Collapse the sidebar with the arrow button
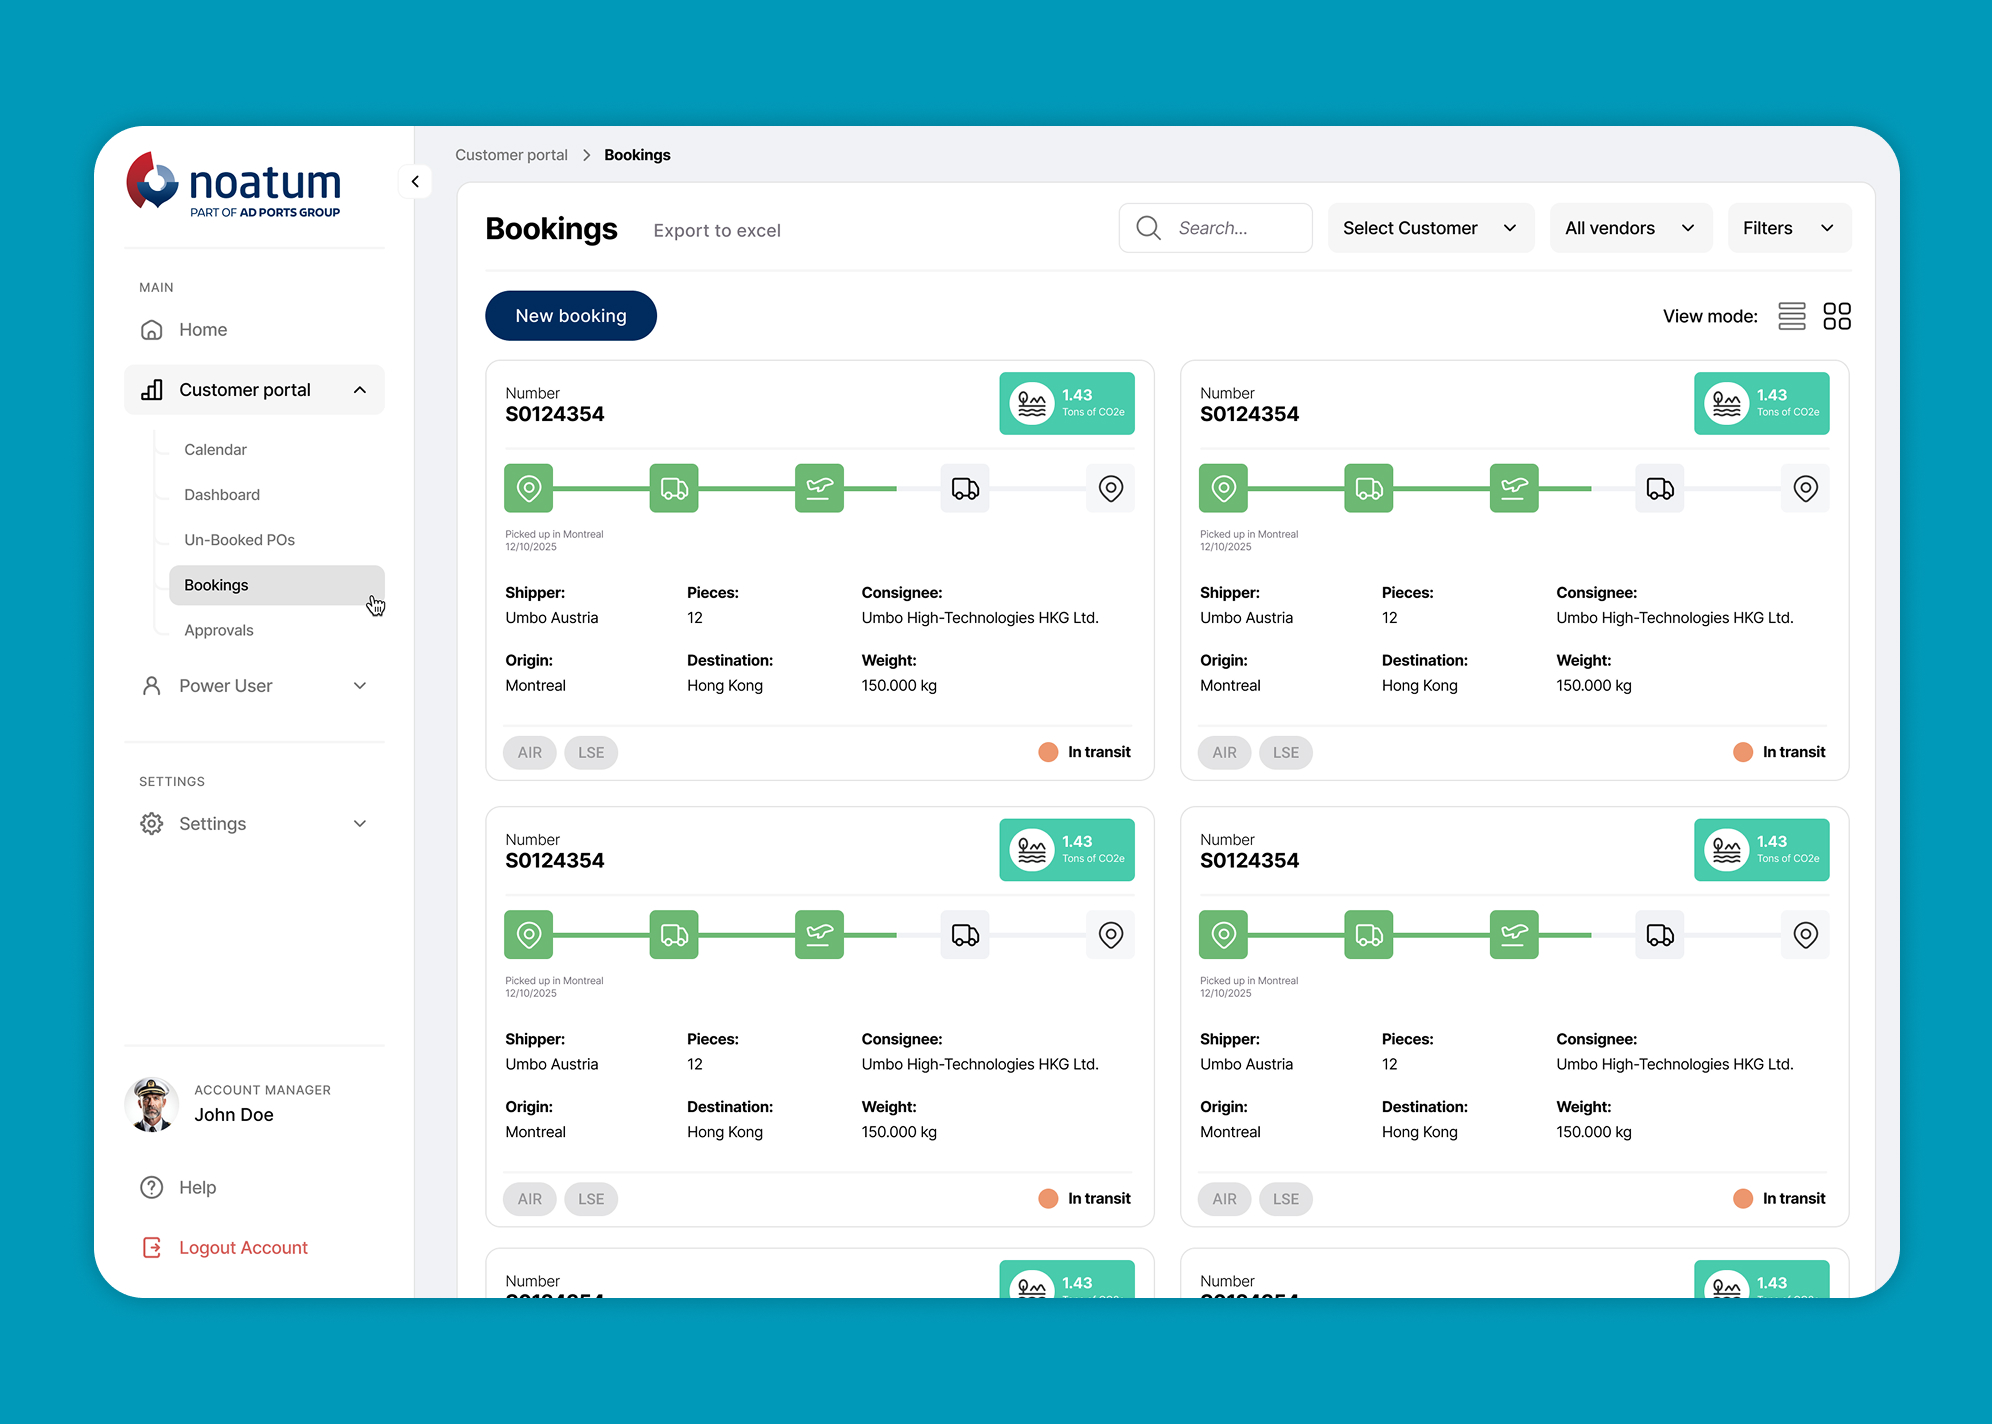 click(415, 182)
